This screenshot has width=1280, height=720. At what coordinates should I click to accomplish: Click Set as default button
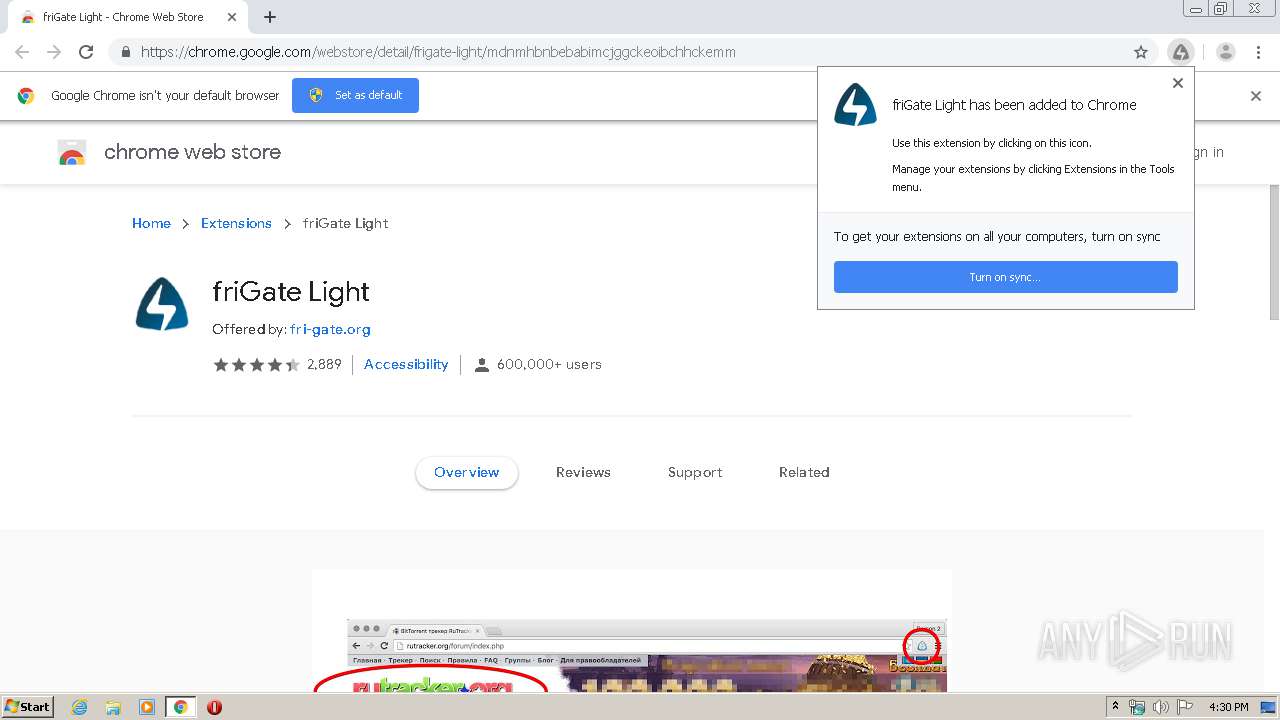coord(355,95)
